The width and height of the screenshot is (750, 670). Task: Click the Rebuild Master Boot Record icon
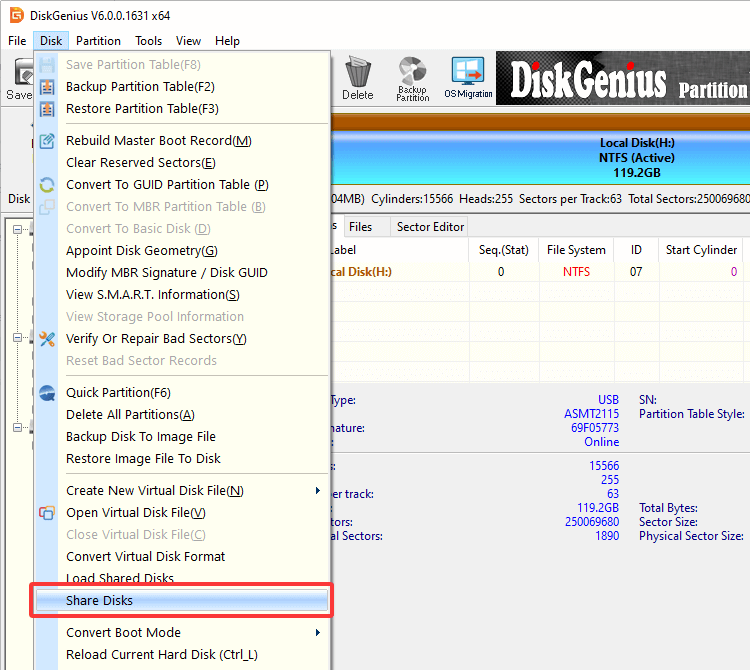pyautogui.click(x=47, y=141)
